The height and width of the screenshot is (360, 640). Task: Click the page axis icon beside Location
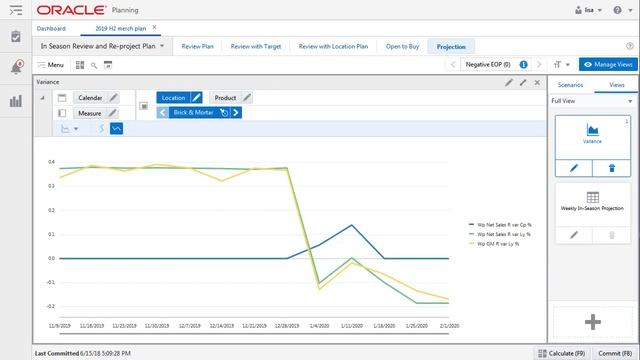pyautogui.click(x=144, y=106)
